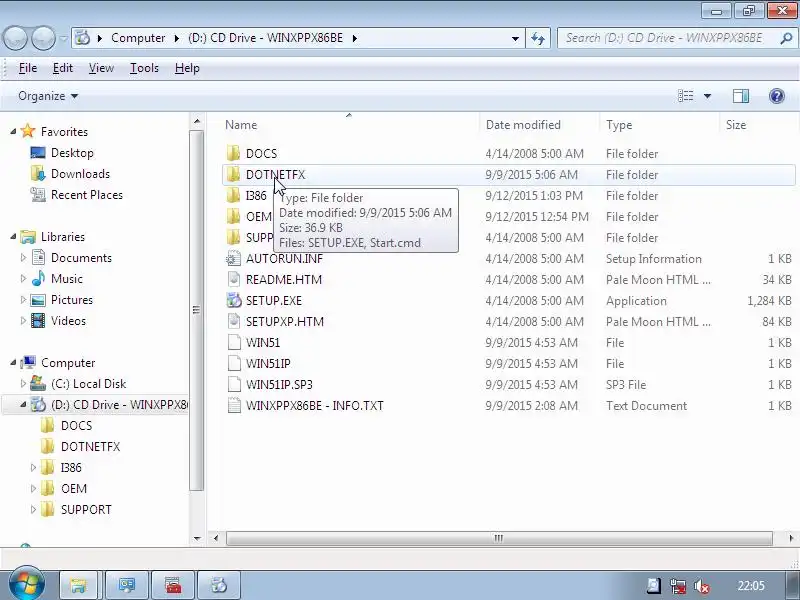
Task: Expand the SUPPORT folder in tree
Action: pyautogui.click(x=33, y=509)
